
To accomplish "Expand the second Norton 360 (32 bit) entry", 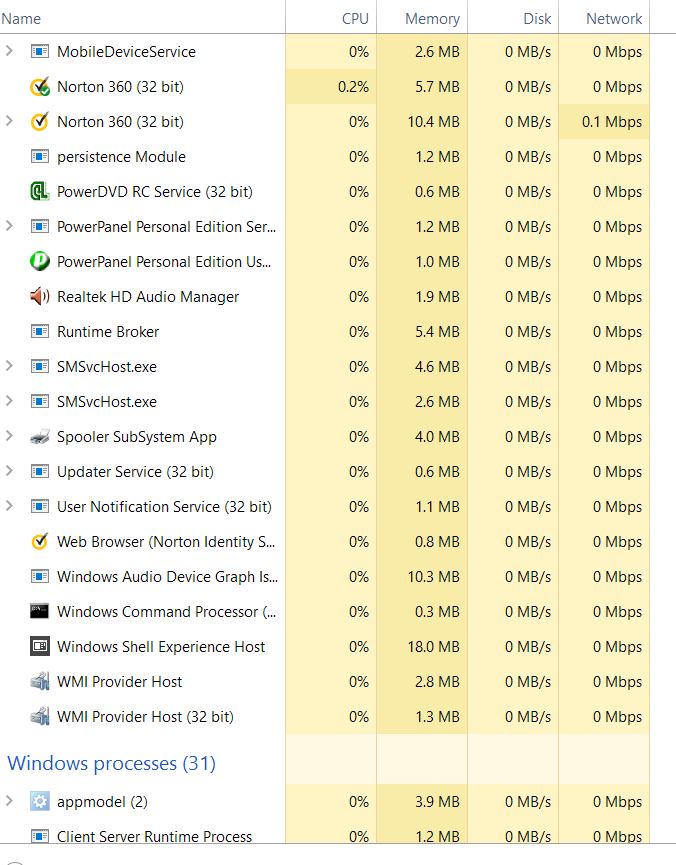I will (x=9, y=121).
